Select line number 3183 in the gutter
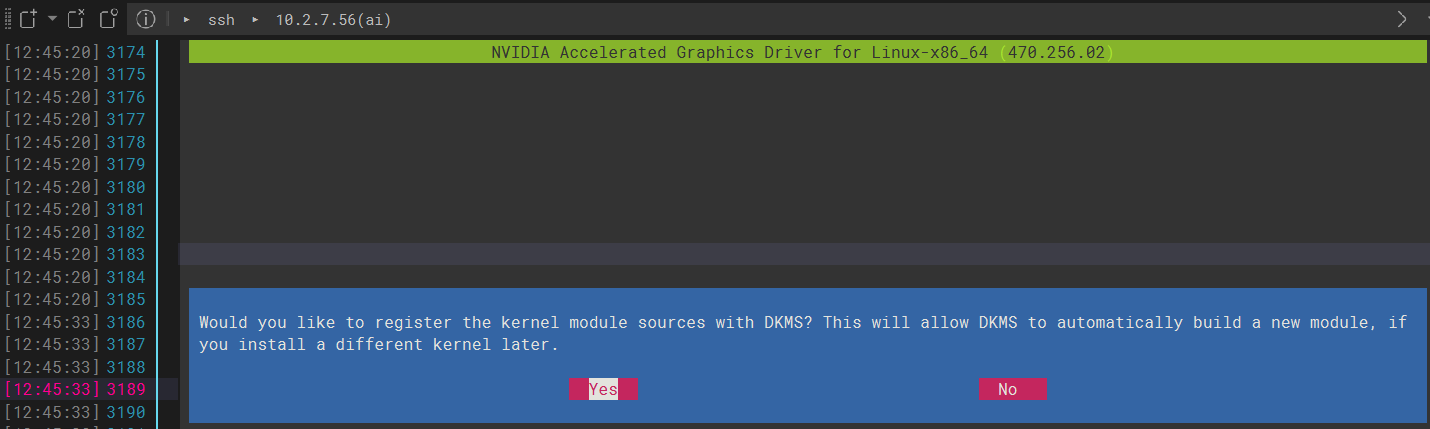The width and height of the screenshot is (1430, 429). [126, 254]
